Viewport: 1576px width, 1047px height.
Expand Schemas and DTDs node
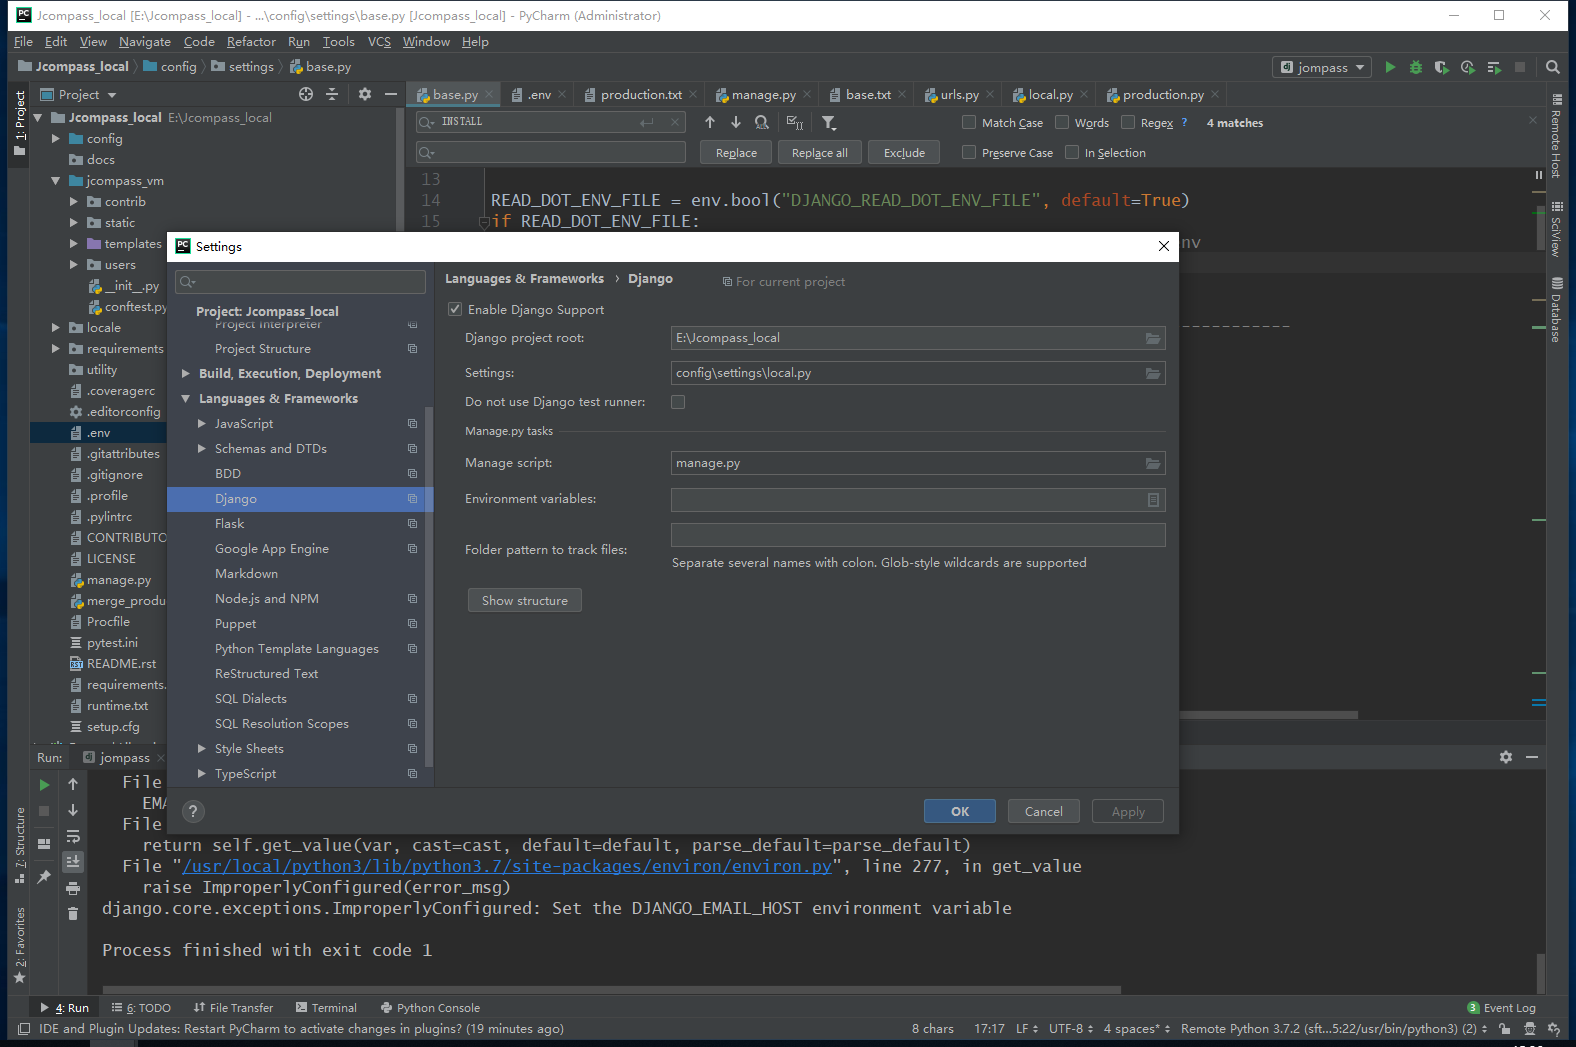[202, 449]
